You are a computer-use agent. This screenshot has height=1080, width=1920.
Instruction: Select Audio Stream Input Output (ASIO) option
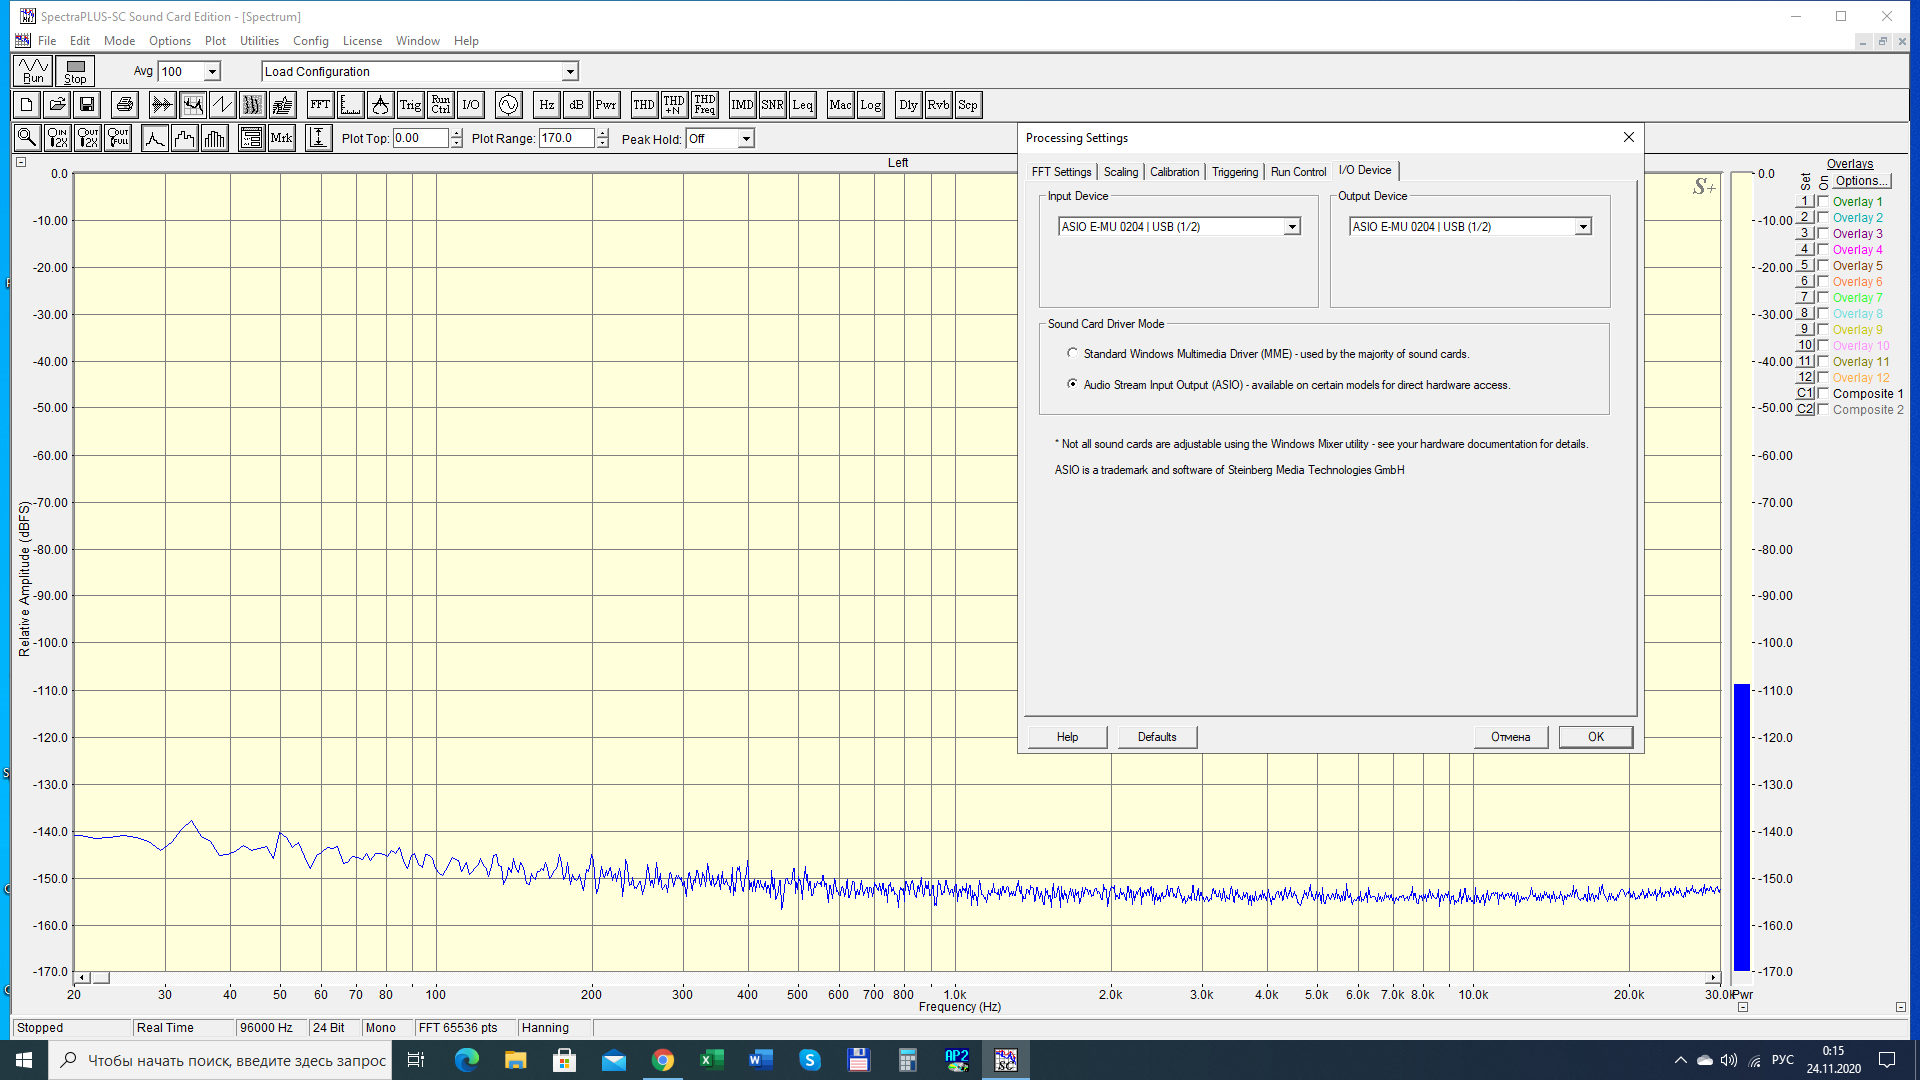1072,384
